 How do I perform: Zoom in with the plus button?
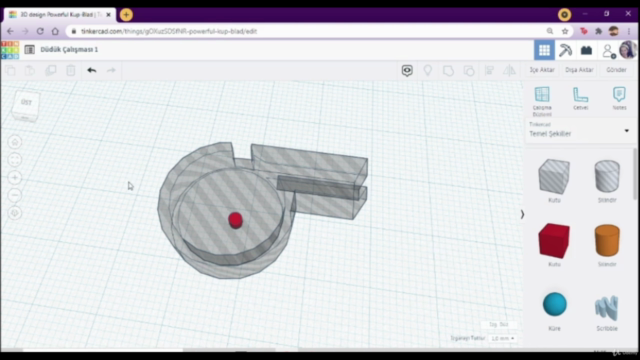(x=15, y=178)
